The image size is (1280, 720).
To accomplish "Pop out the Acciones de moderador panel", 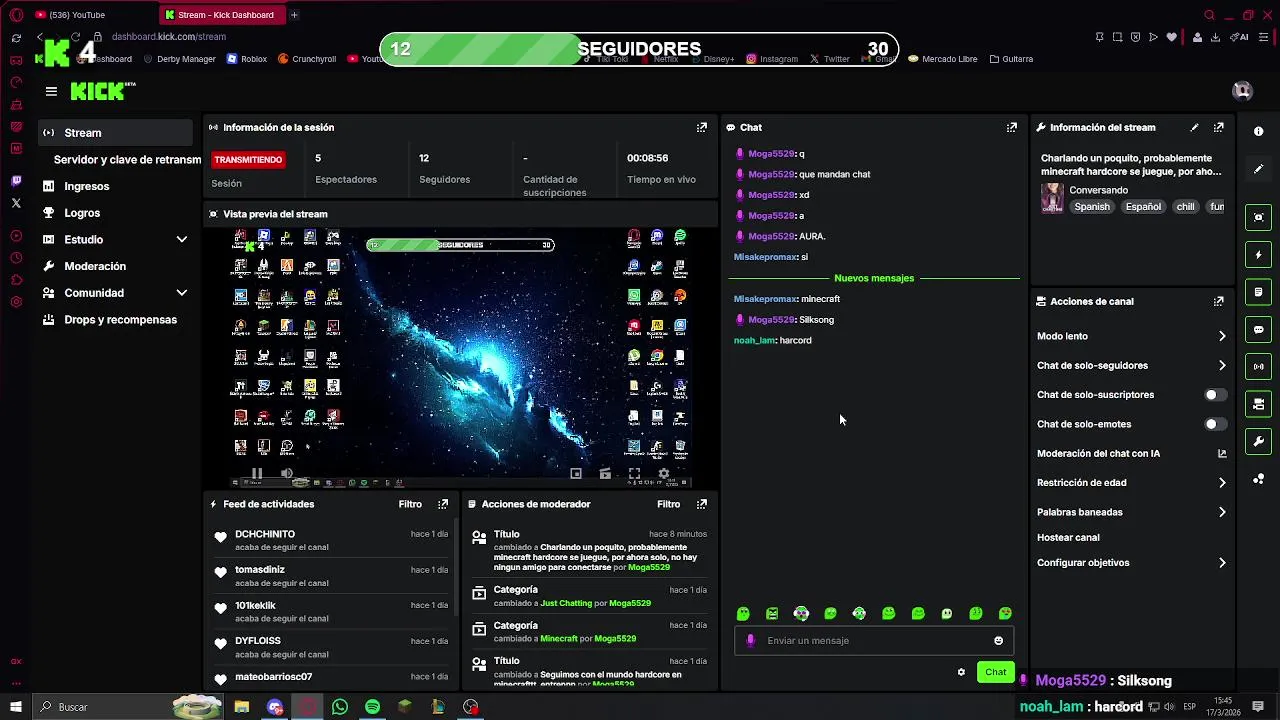I will click(x=702, y=504).
